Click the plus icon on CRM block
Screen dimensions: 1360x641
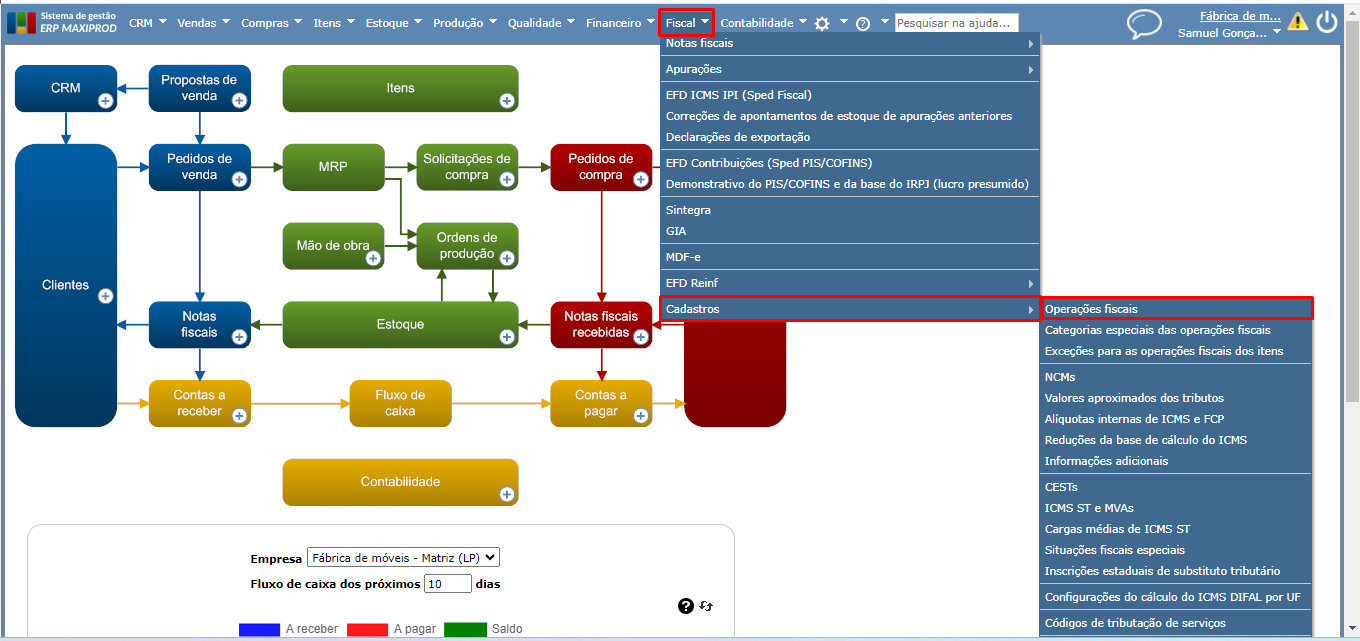105,101
